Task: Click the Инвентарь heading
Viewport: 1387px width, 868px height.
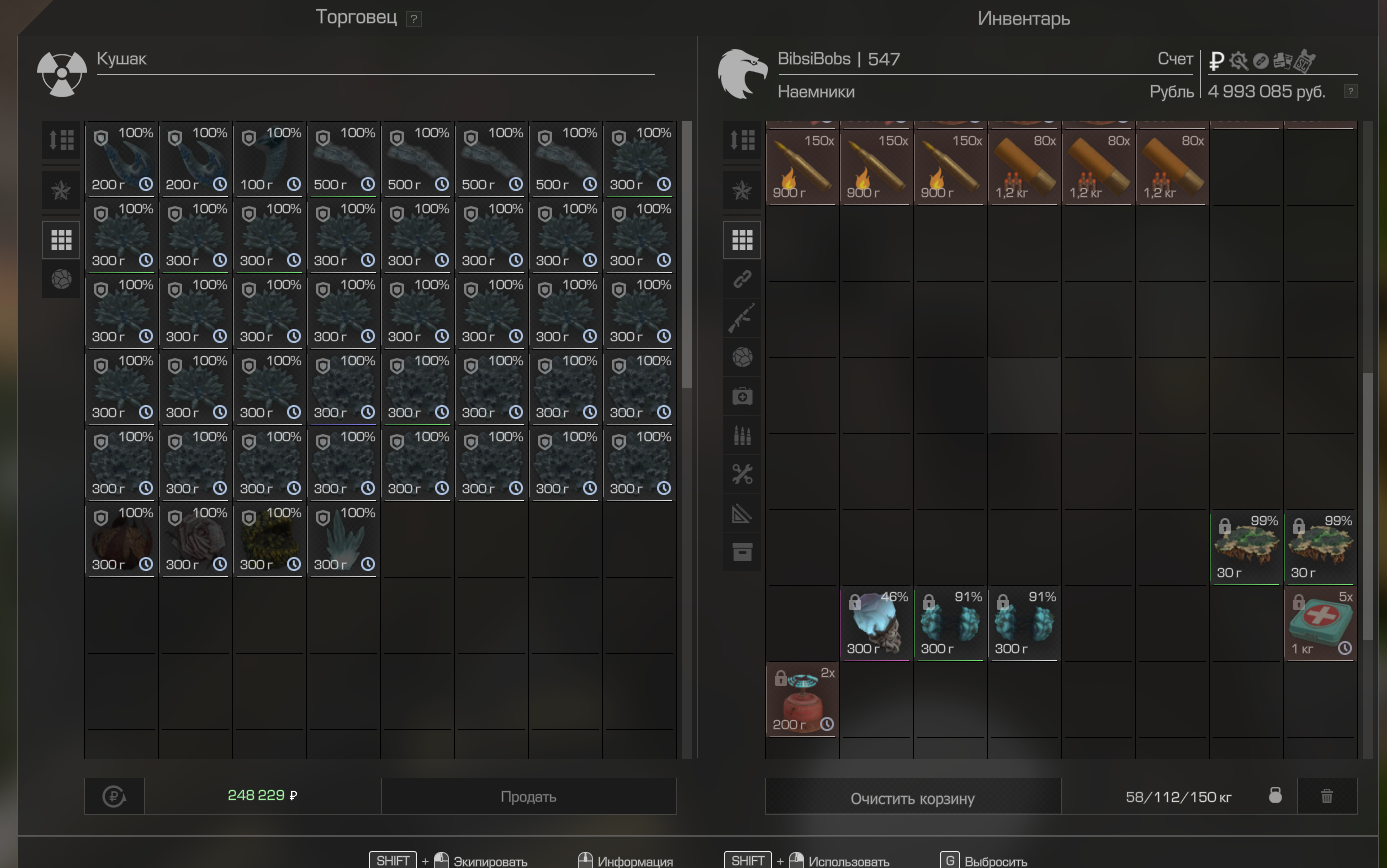Action: pyautogui.click(x=1024, y=18)
